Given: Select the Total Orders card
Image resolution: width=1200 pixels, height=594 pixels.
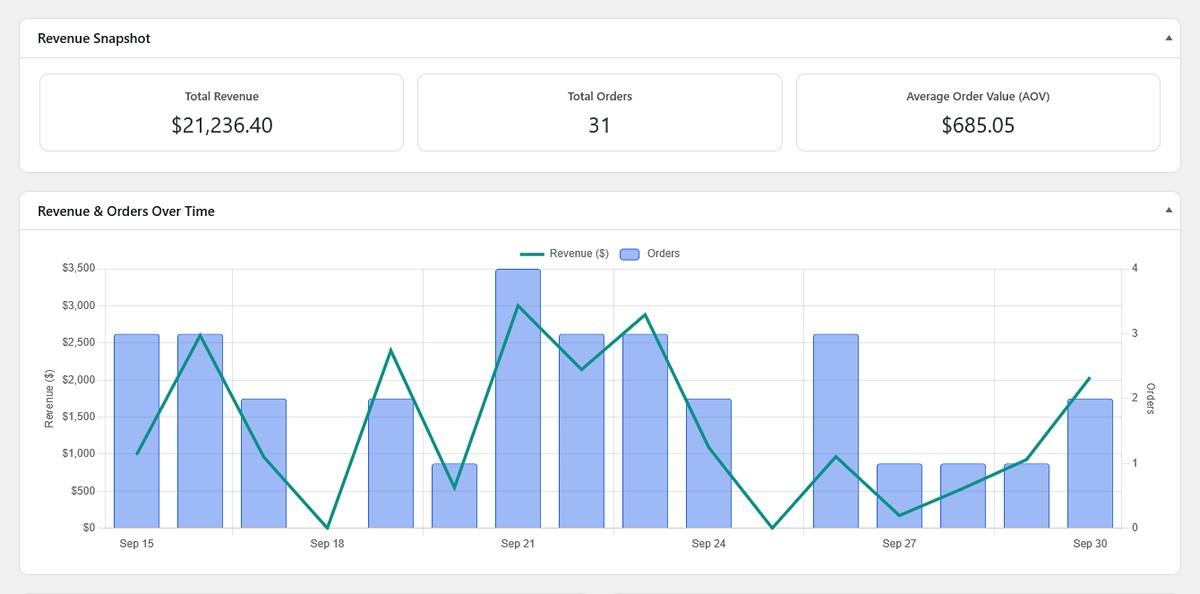Looking at the screenshot, I should coord(600,112).
